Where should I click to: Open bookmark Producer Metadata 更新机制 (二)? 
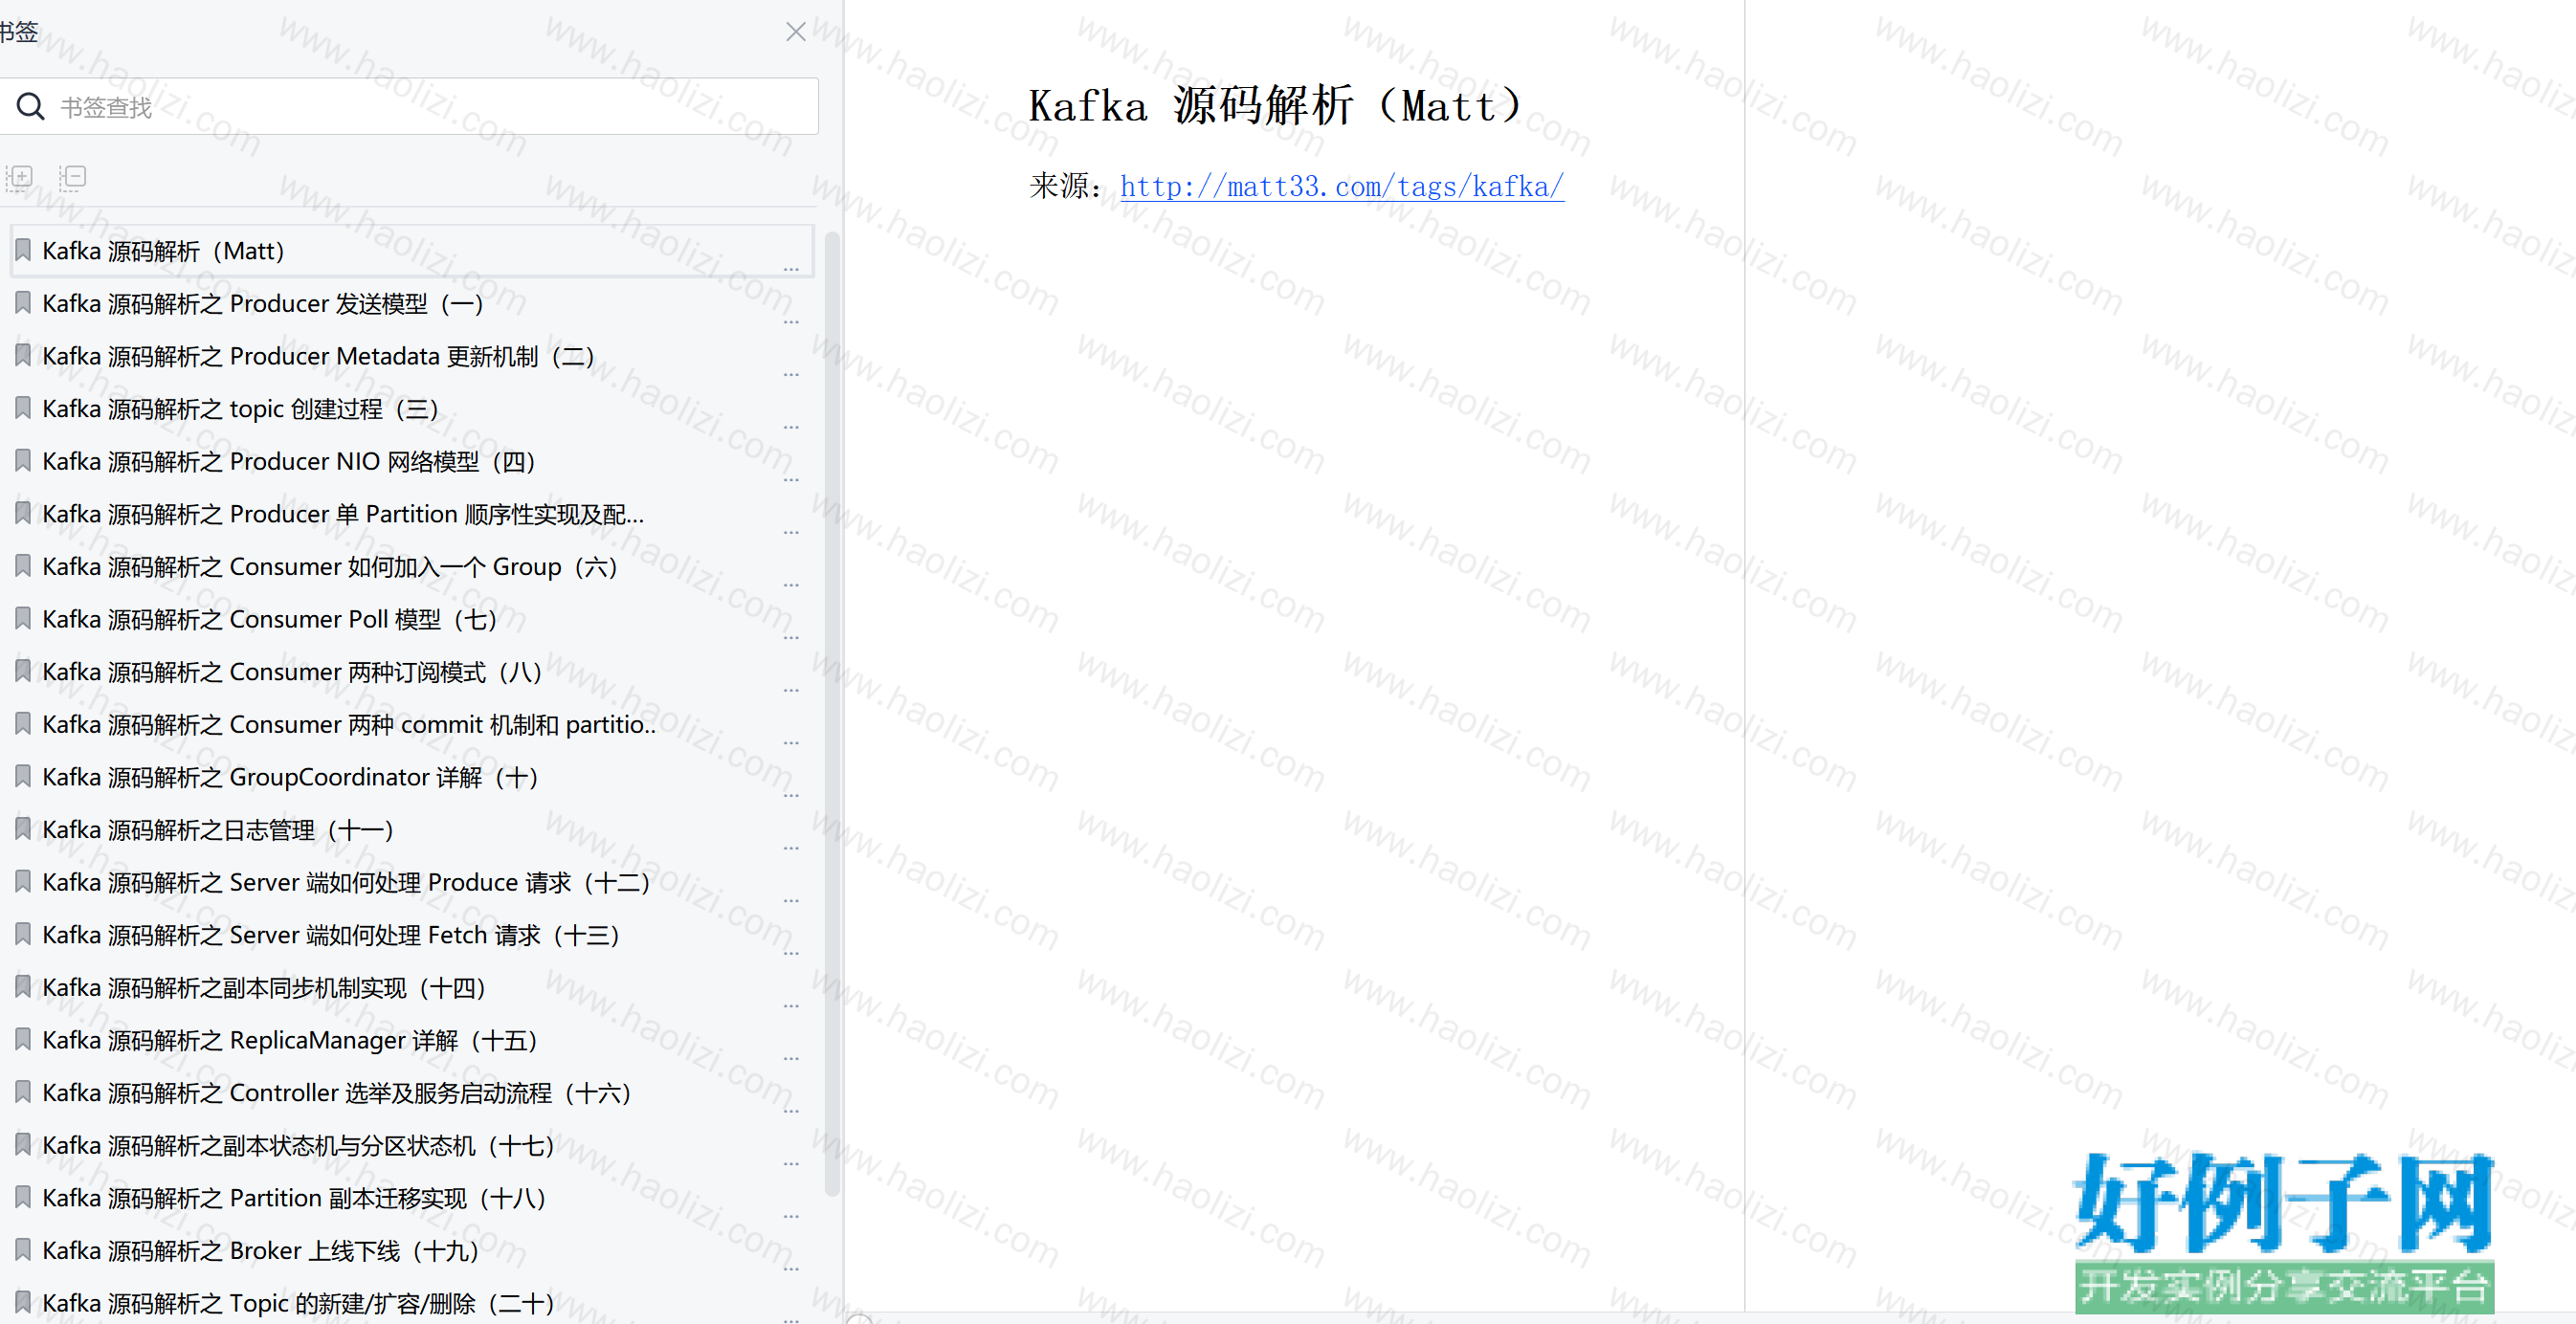(318, 357)
